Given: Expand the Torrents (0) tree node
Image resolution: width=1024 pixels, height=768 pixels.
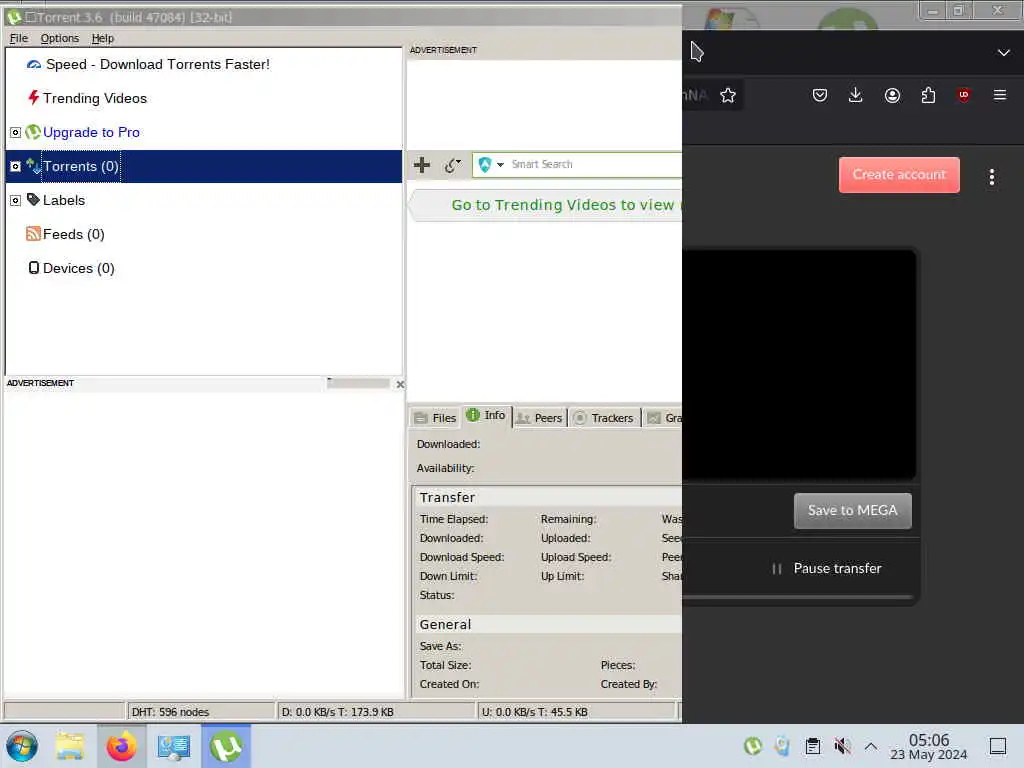Looking at the screenshot, I should point(15,167).
